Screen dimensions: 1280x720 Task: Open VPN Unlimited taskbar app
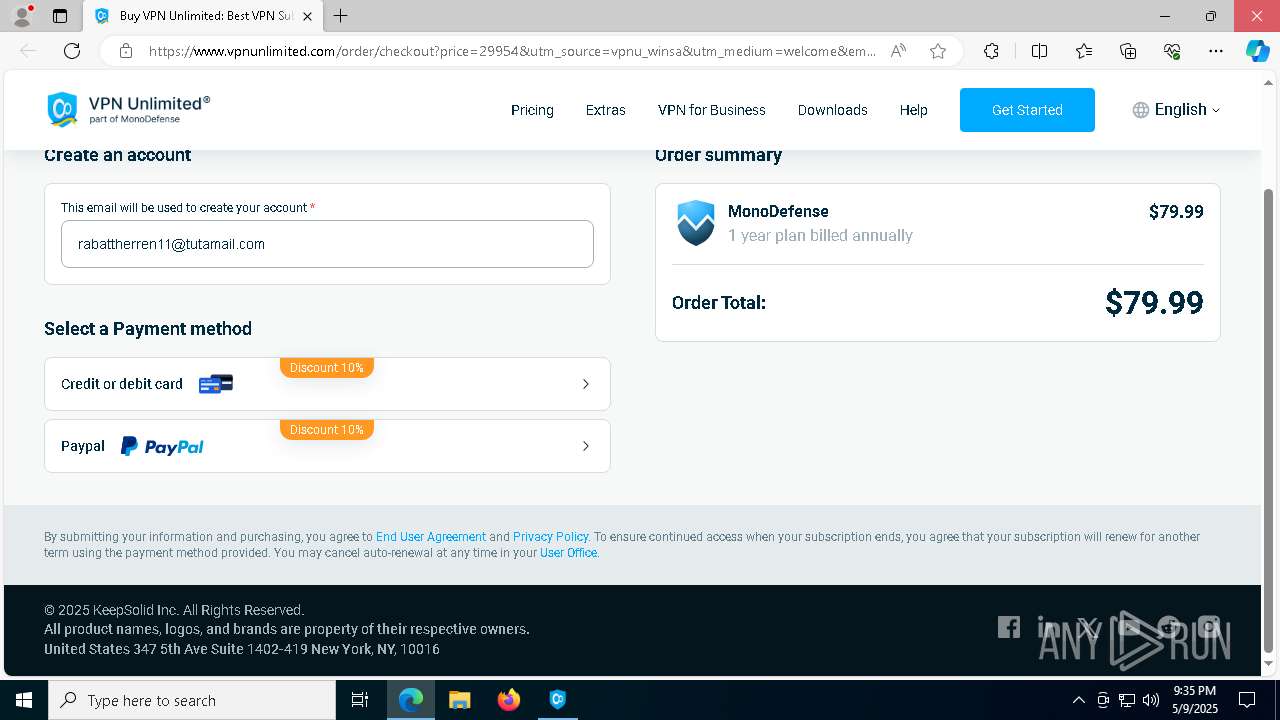(558, 700)
